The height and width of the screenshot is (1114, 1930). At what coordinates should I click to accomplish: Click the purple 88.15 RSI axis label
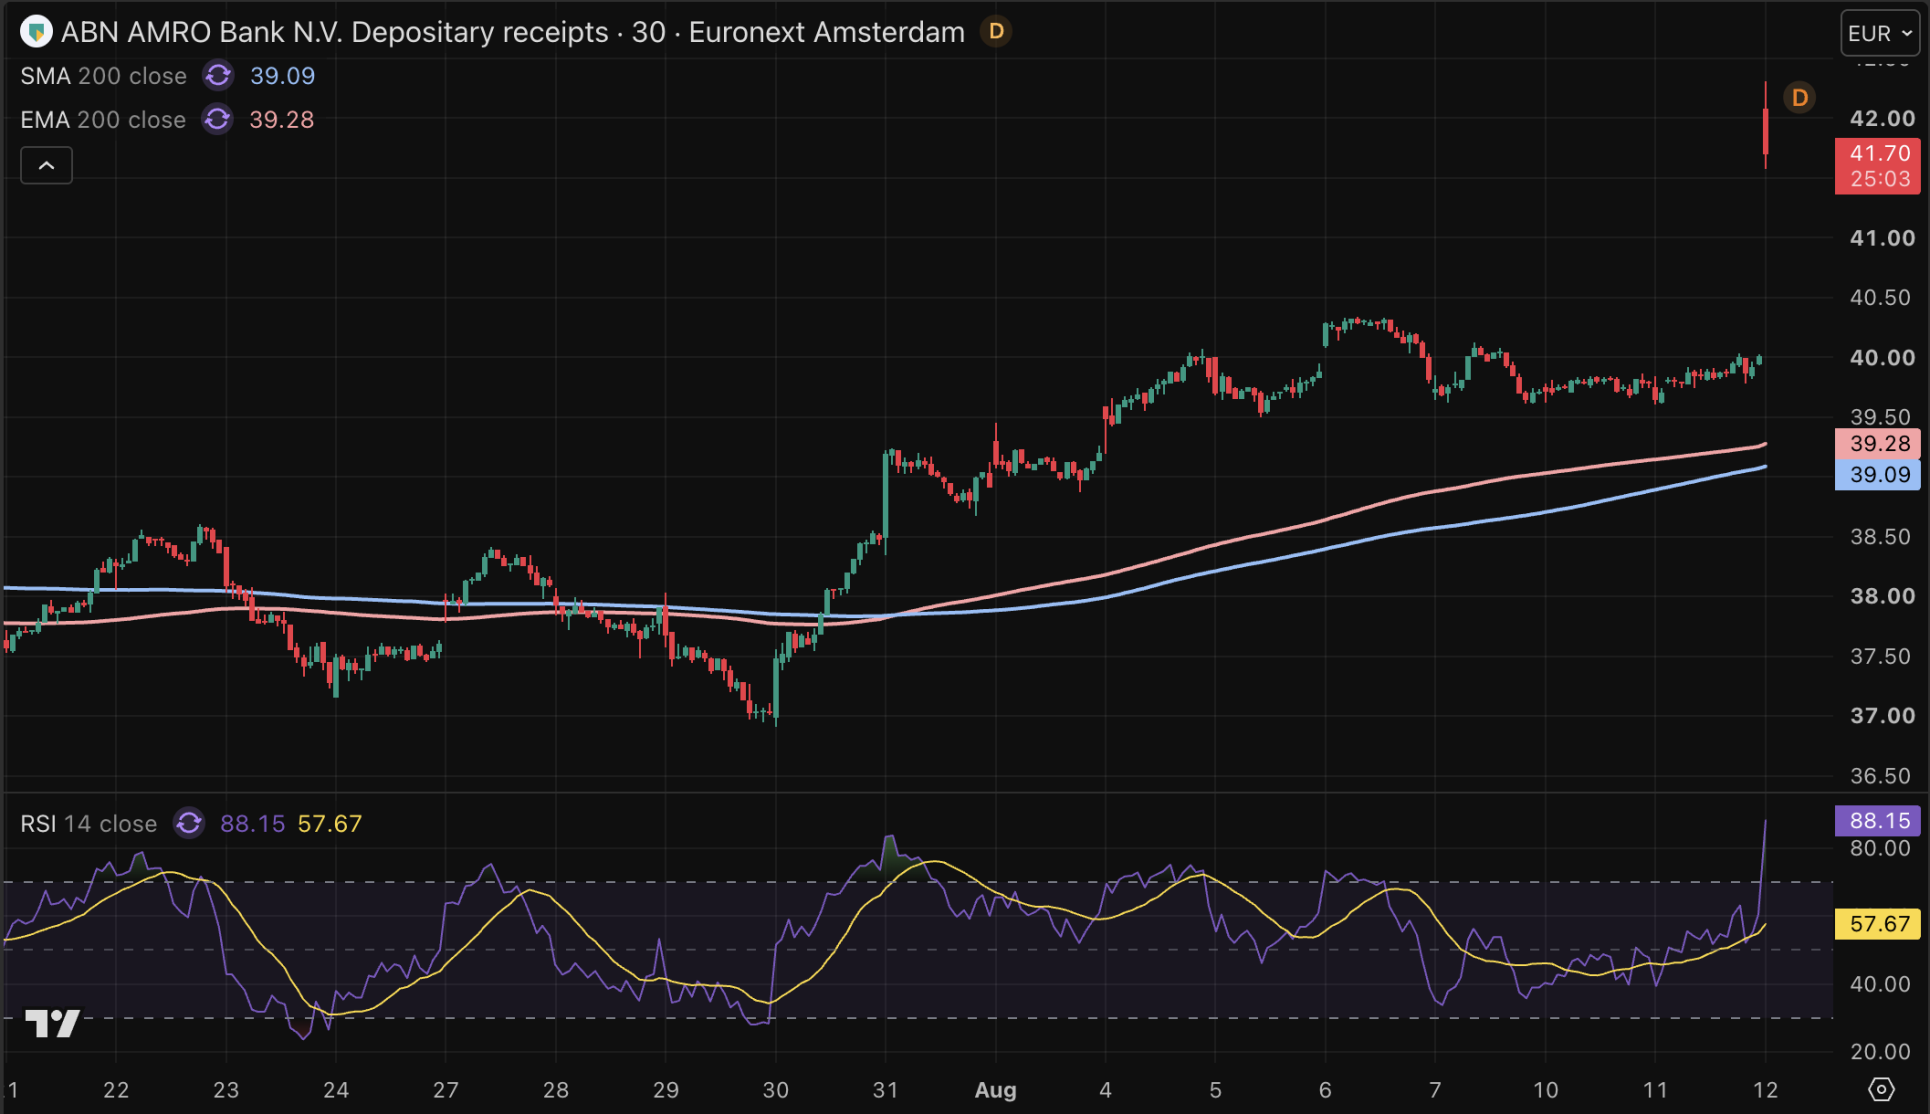[1878, 821]
